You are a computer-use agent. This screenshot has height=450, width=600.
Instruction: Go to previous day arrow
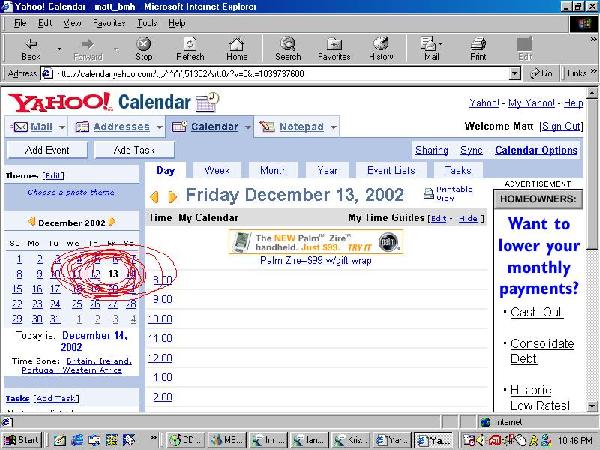[x=154, y=197]
